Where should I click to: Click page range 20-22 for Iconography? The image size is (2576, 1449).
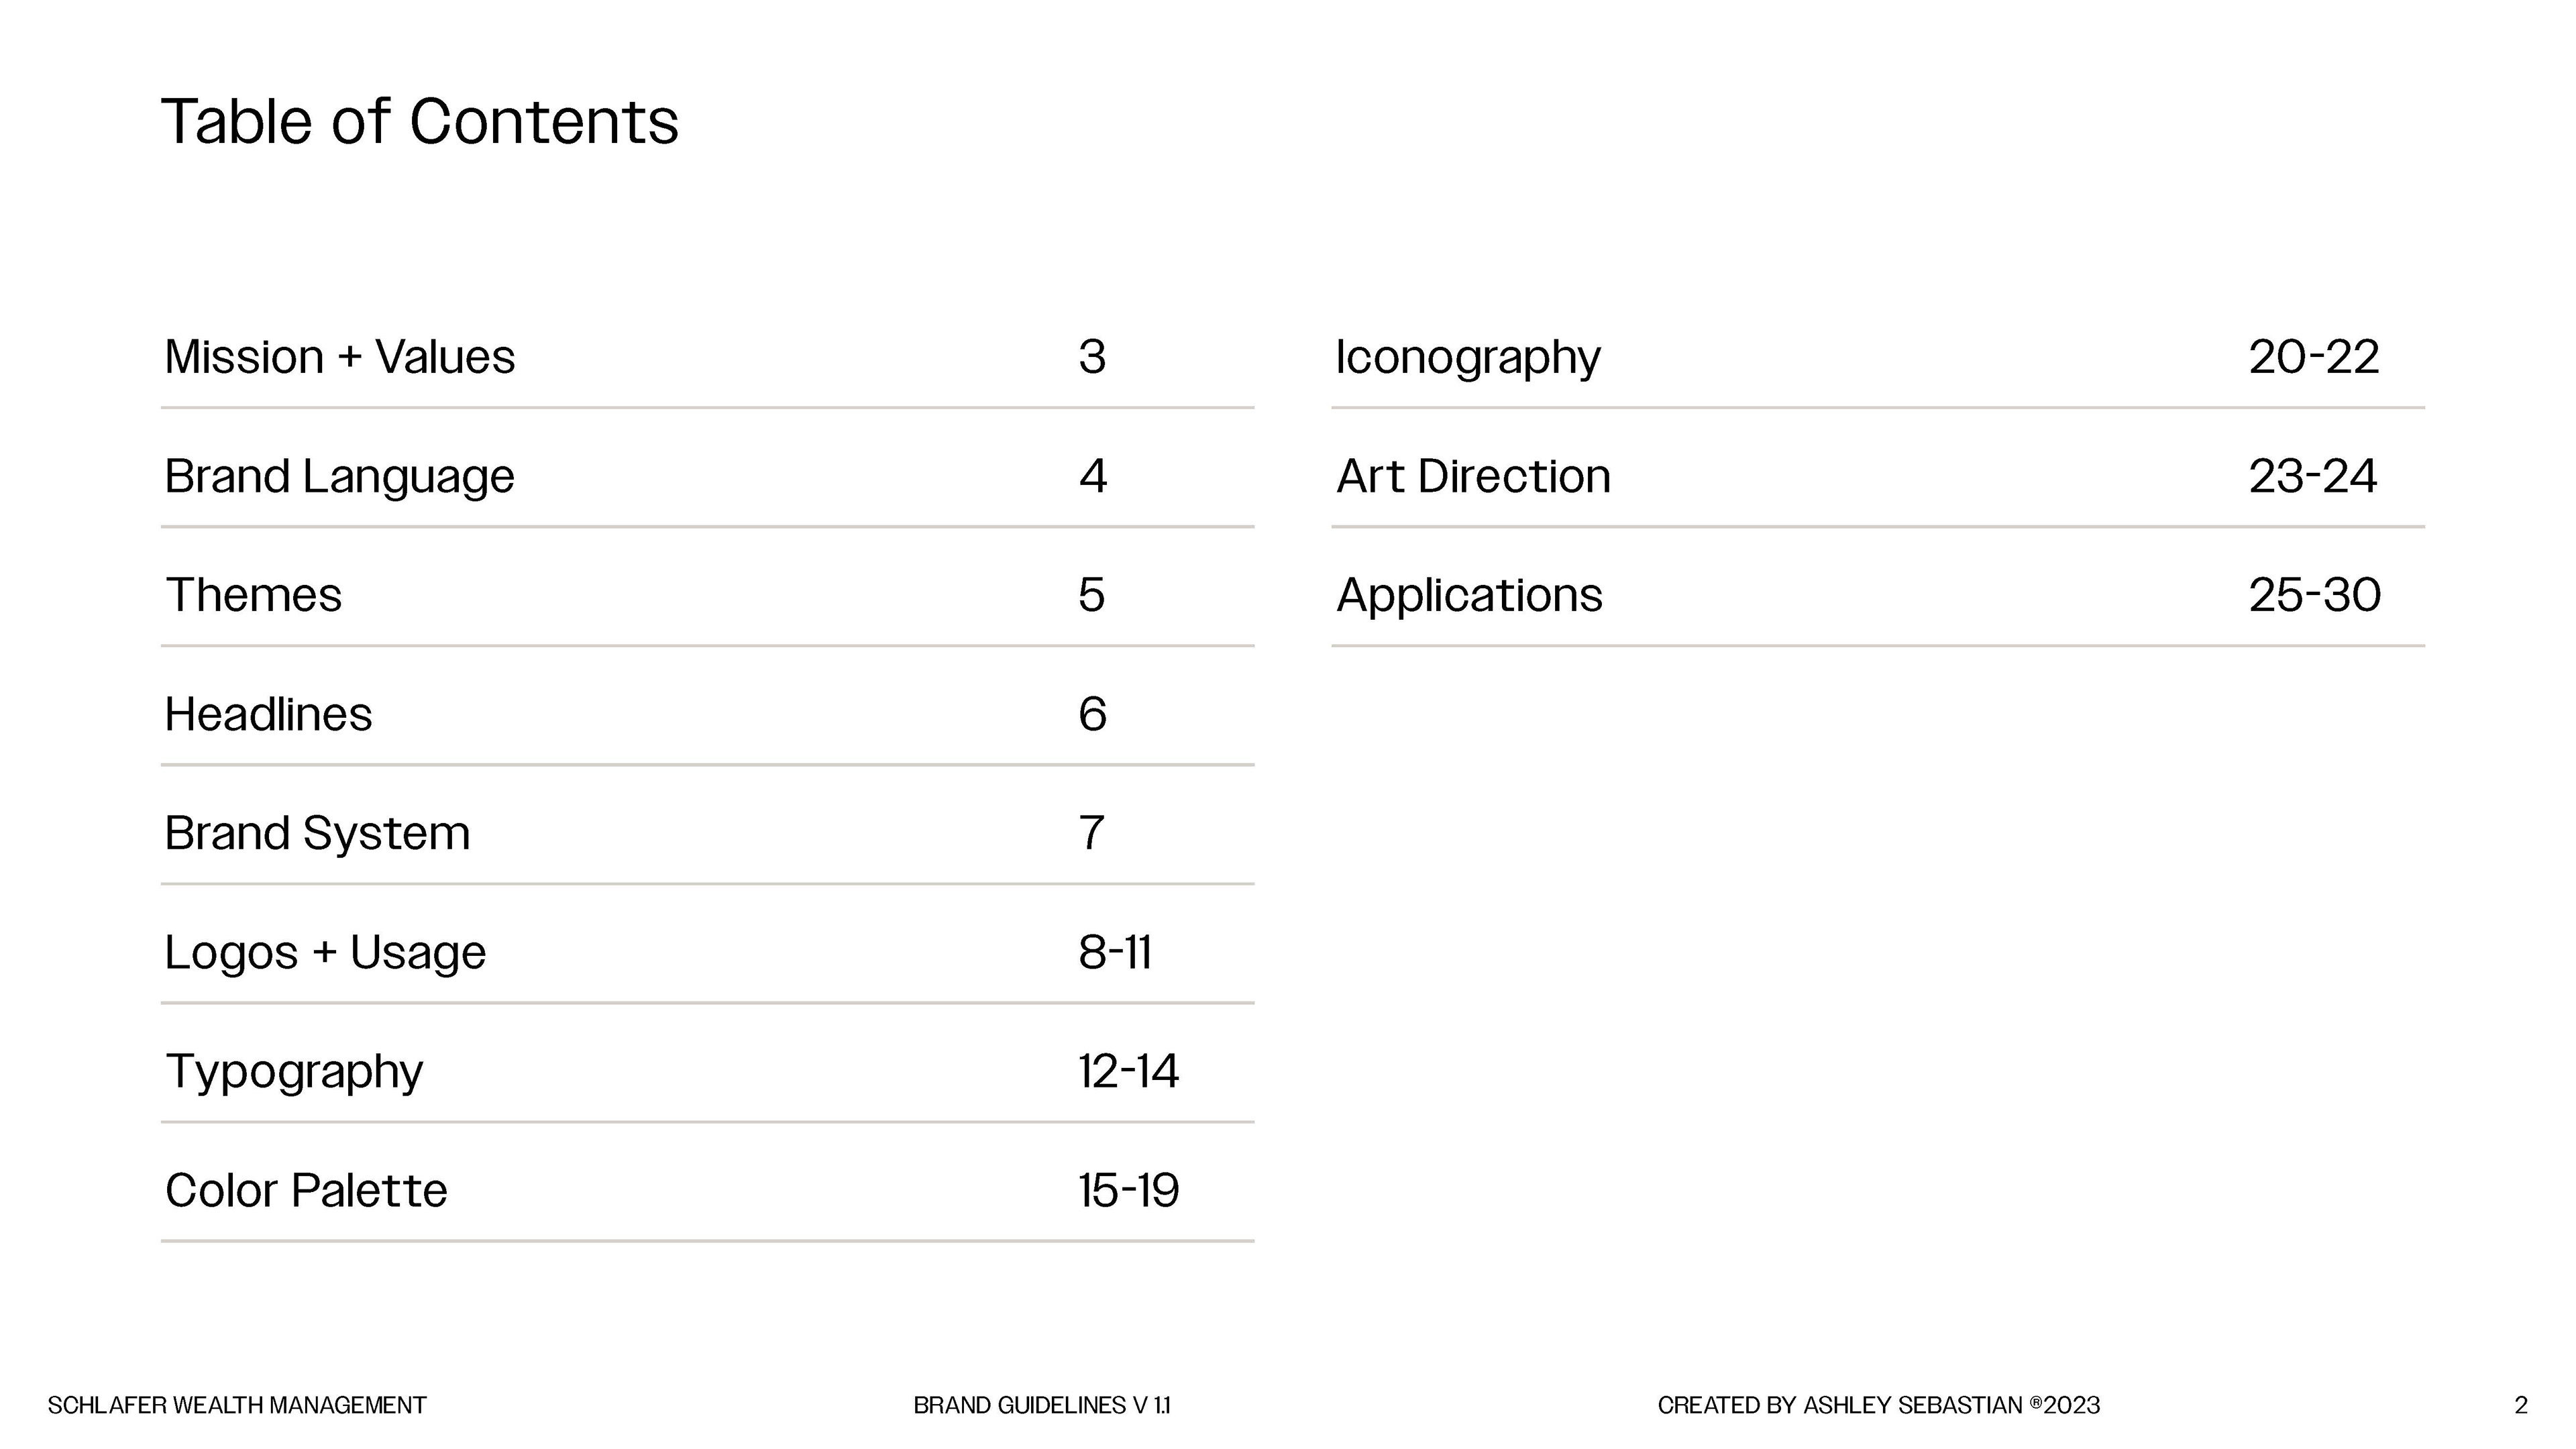pos(2313,357)
